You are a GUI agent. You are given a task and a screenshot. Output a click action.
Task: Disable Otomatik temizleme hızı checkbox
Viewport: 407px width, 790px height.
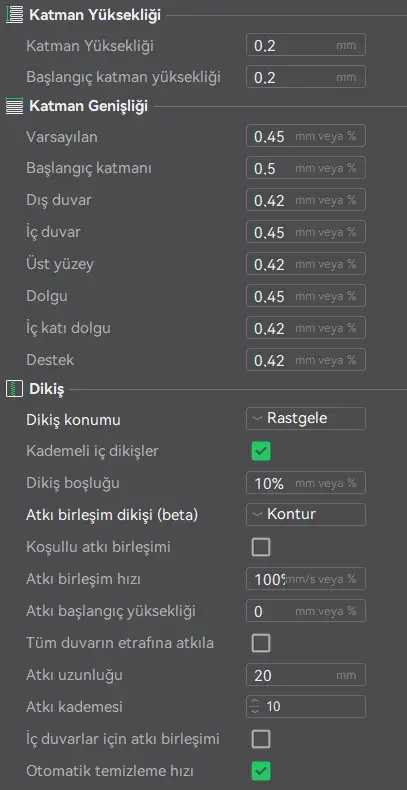coord(261,771)
